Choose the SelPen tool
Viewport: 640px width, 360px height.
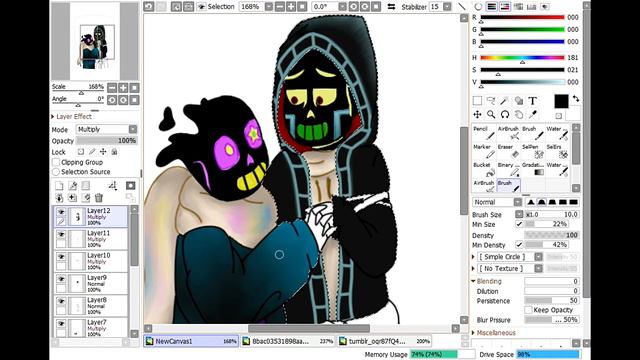pyautogui.click(x=533, y=151)
